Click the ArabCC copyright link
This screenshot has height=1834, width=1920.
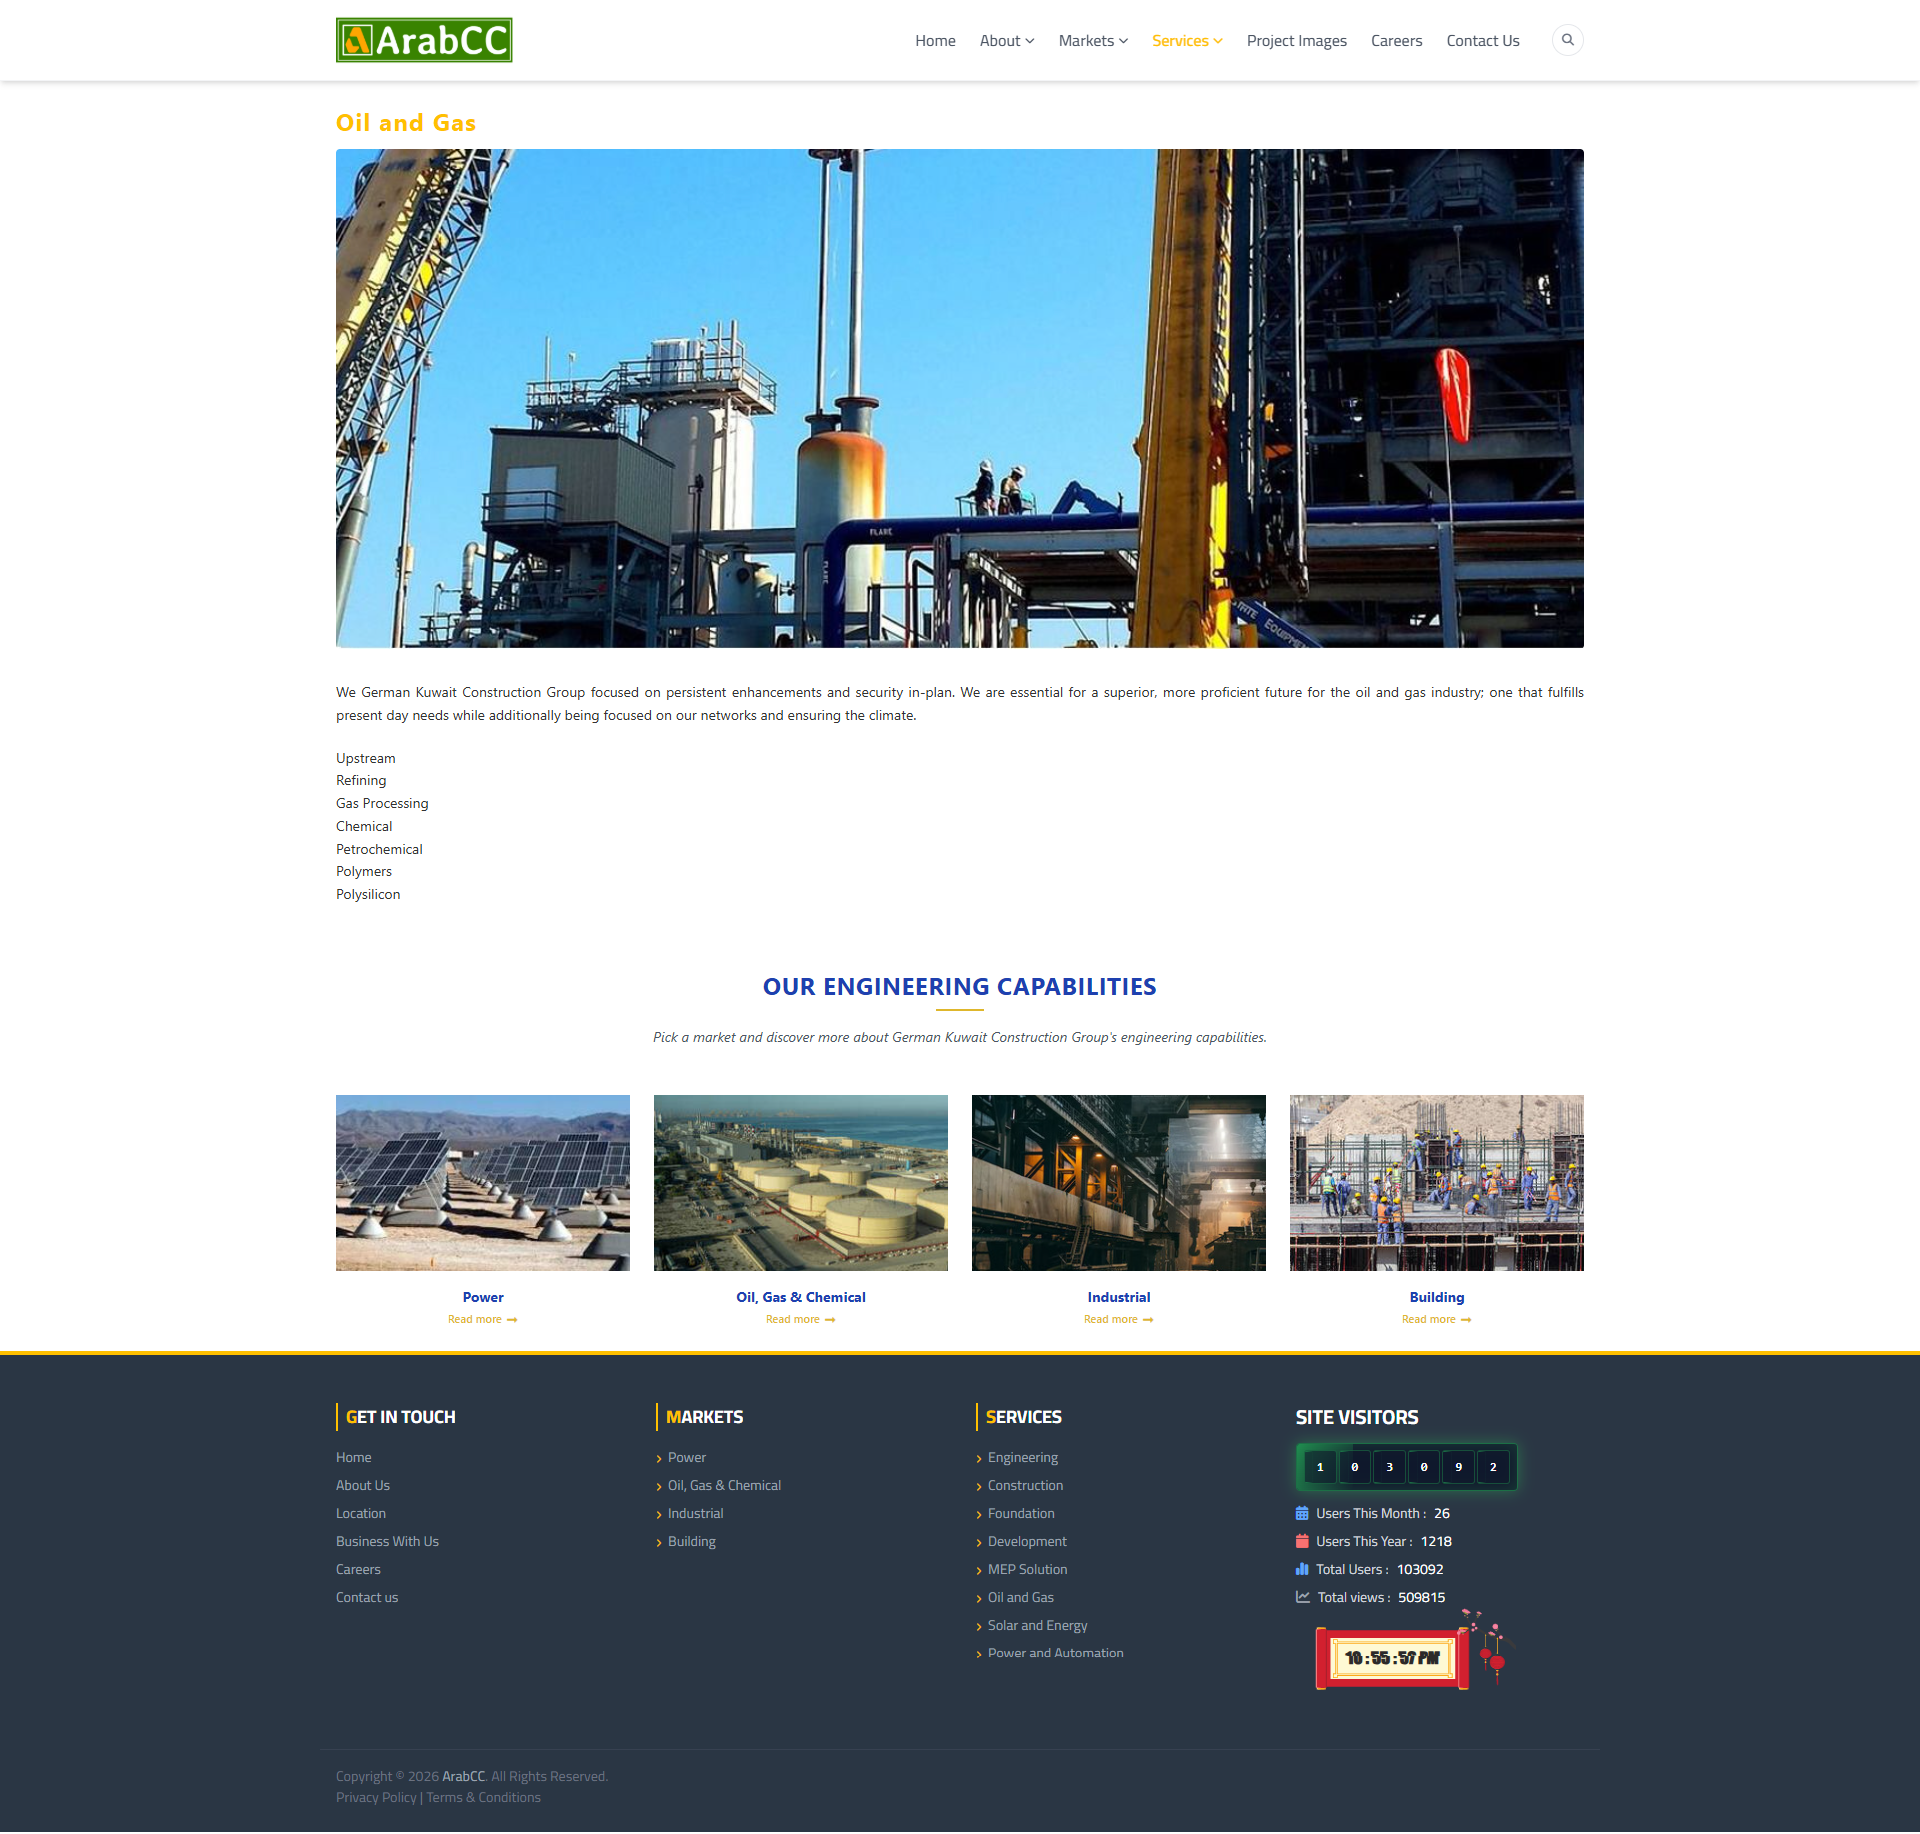pos(463,1776)
